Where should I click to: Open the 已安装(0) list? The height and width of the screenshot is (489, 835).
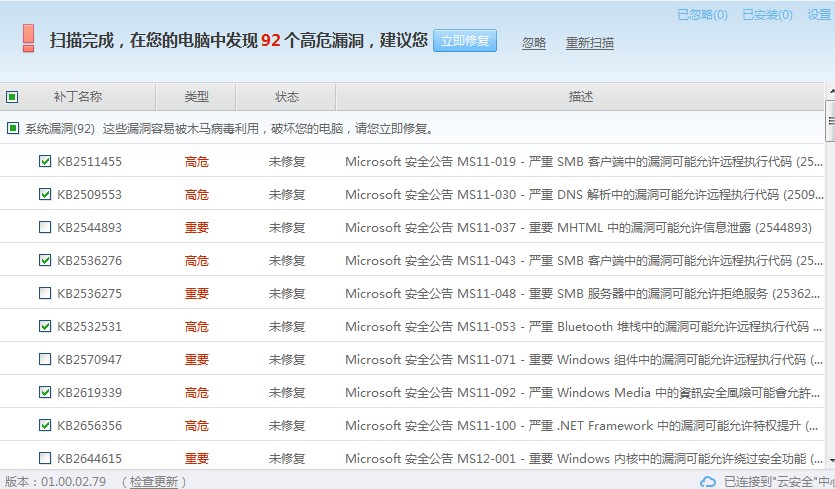click(x=767, y=15)
